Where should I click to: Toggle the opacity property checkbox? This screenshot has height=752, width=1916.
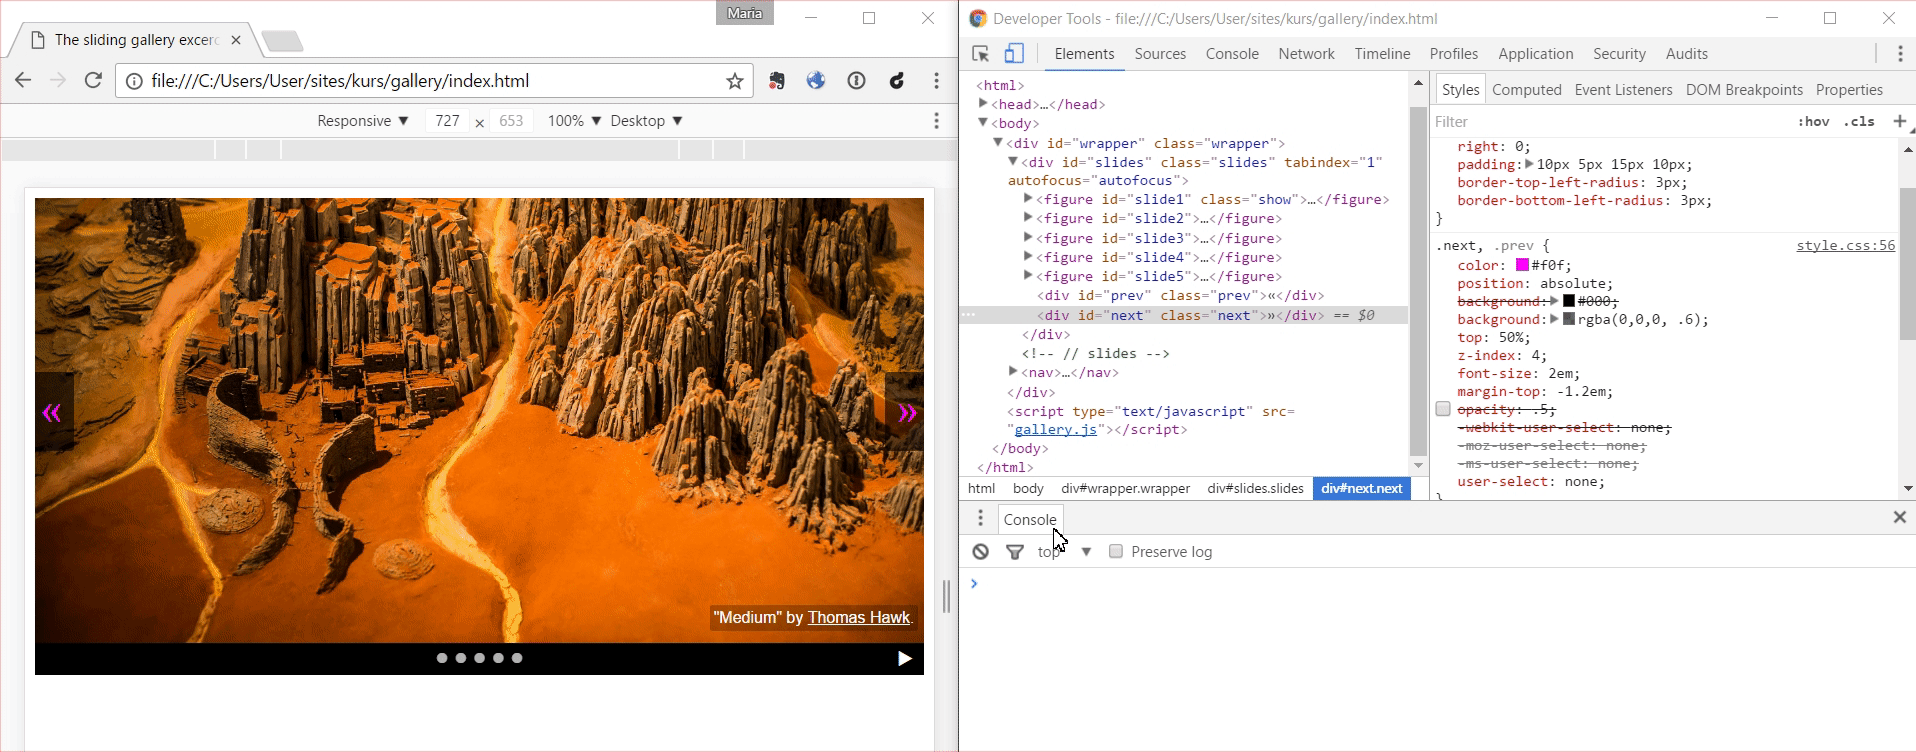(x=1443, y=409)
